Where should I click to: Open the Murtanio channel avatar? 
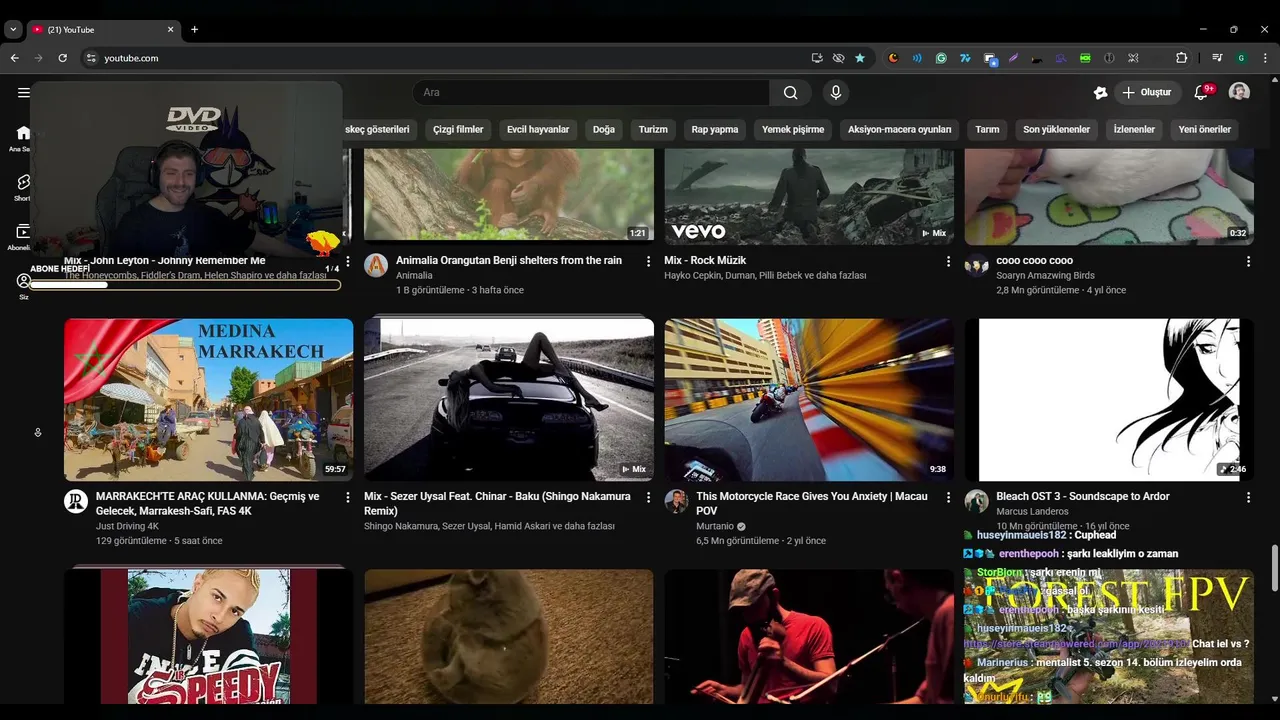pos(676,501)
